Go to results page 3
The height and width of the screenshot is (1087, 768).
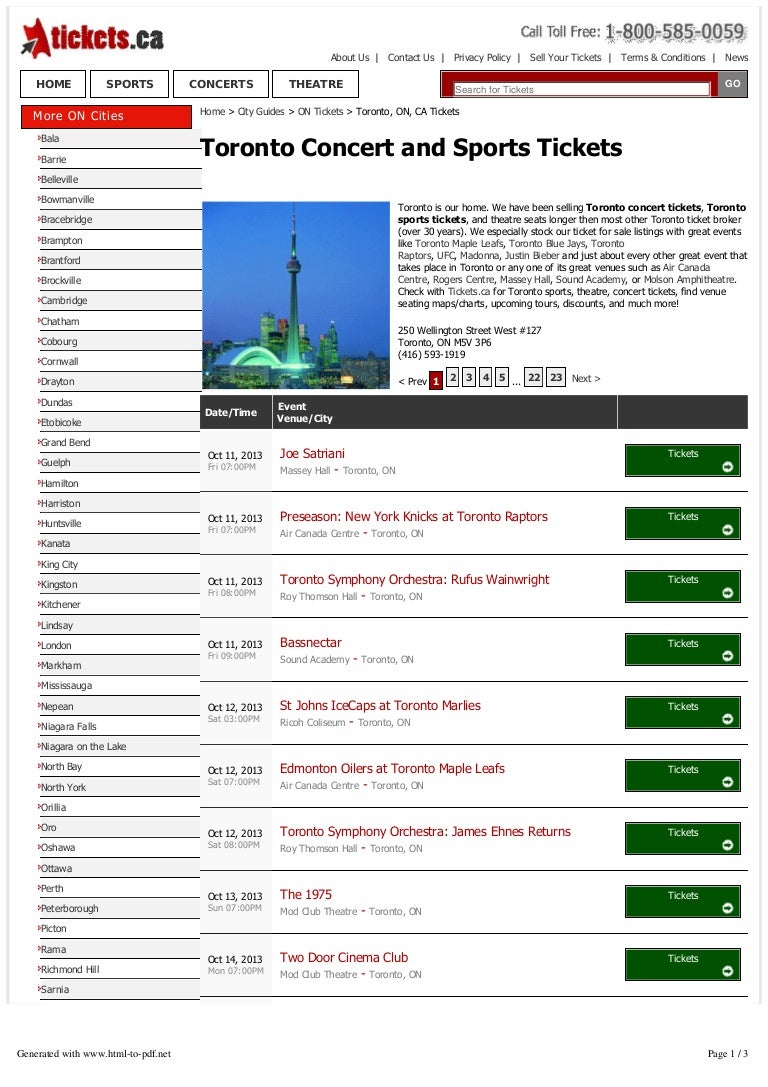[469, 376]
